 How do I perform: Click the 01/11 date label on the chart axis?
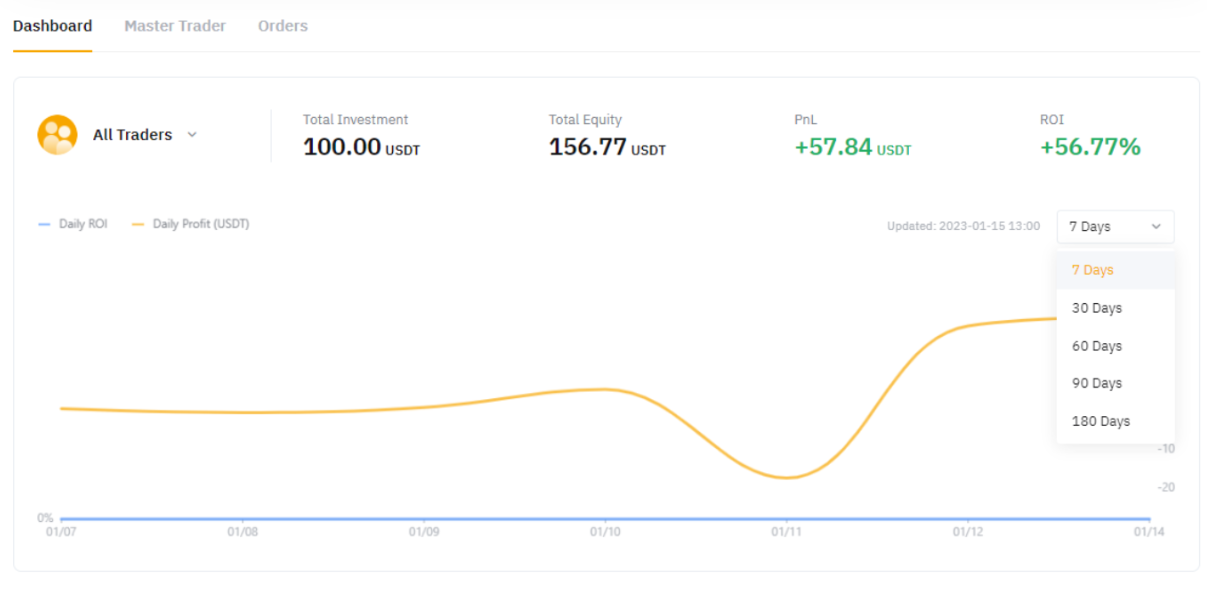[x=786, y=533]
